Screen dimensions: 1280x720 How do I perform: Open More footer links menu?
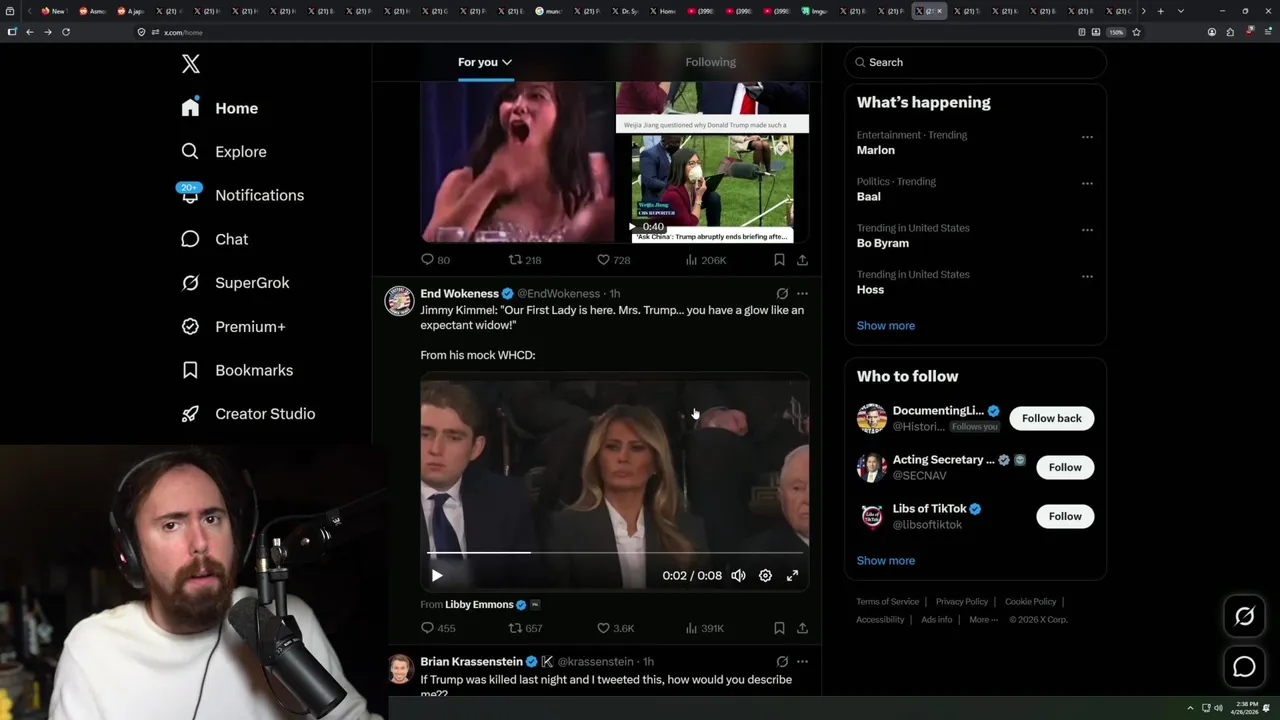pos(983,619)
